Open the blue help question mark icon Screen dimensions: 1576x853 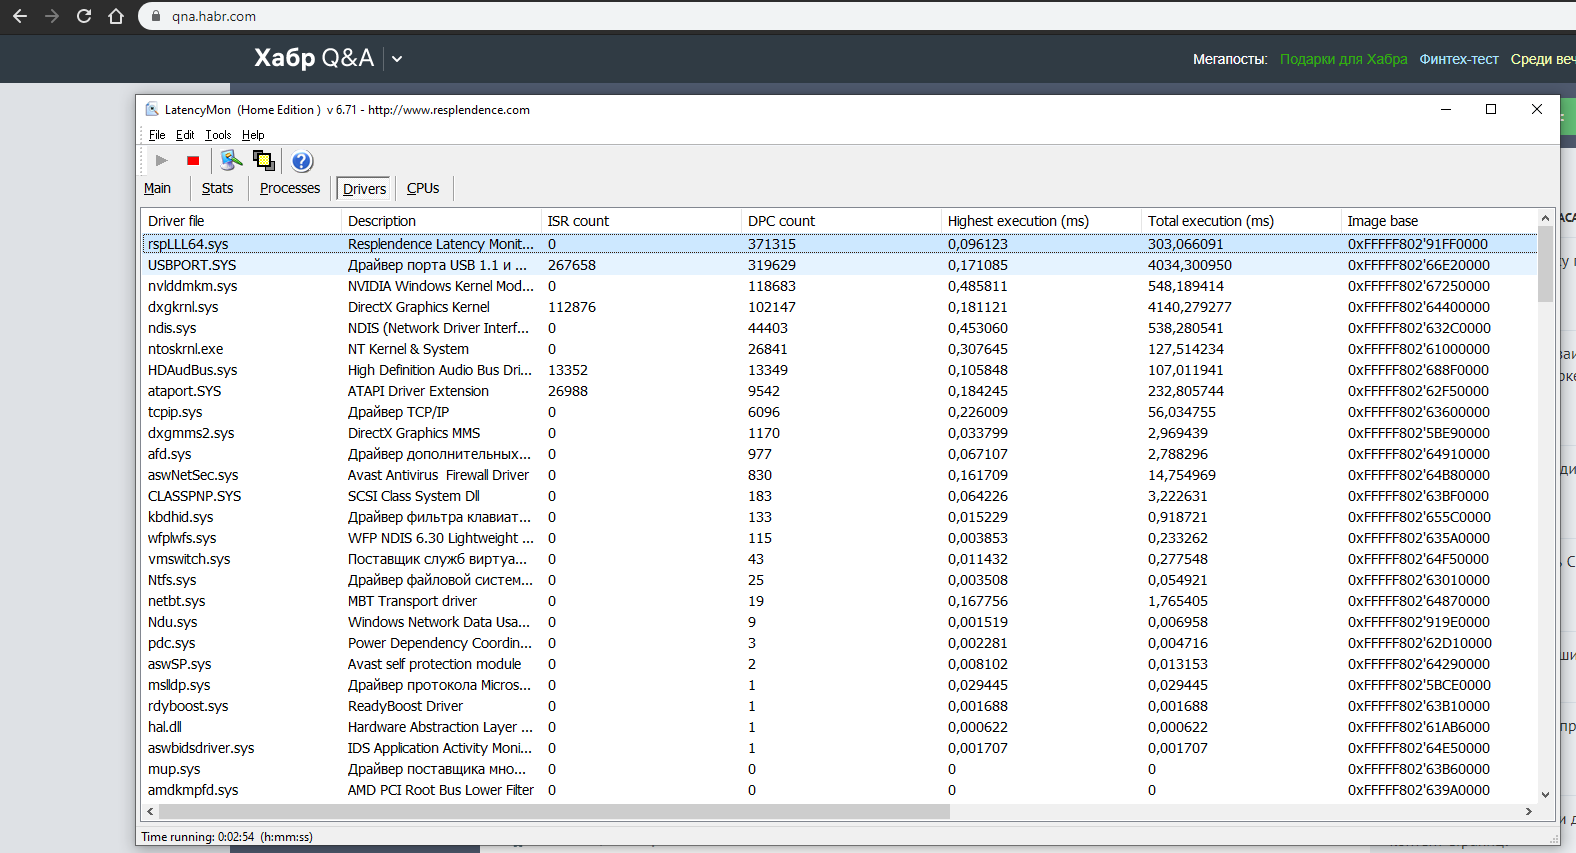coord(302,161)
